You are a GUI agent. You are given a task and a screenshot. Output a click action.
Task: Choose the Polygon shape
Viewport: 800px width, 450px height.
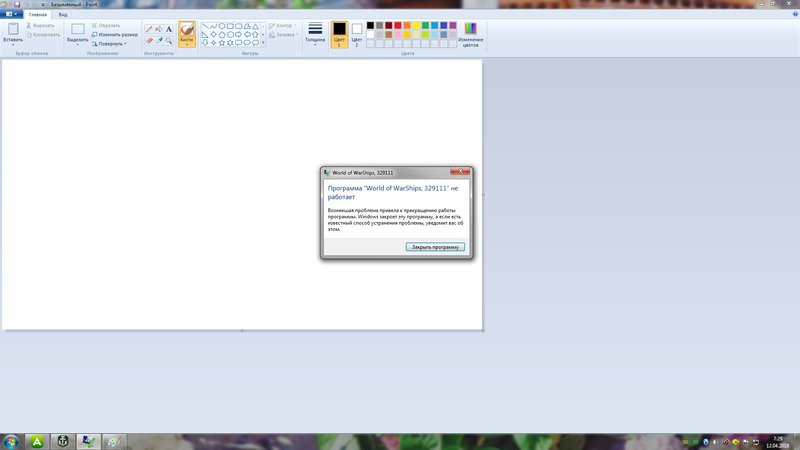247,26
